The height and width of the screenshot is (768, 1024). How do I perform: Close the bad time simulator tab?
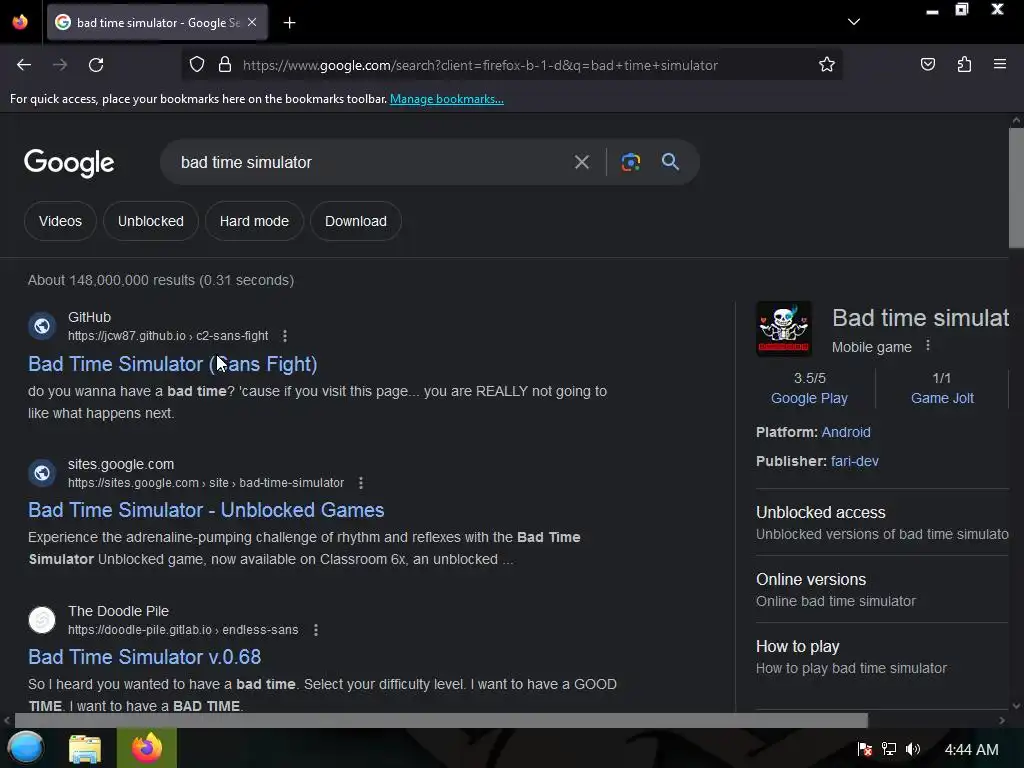pos(252,22)
